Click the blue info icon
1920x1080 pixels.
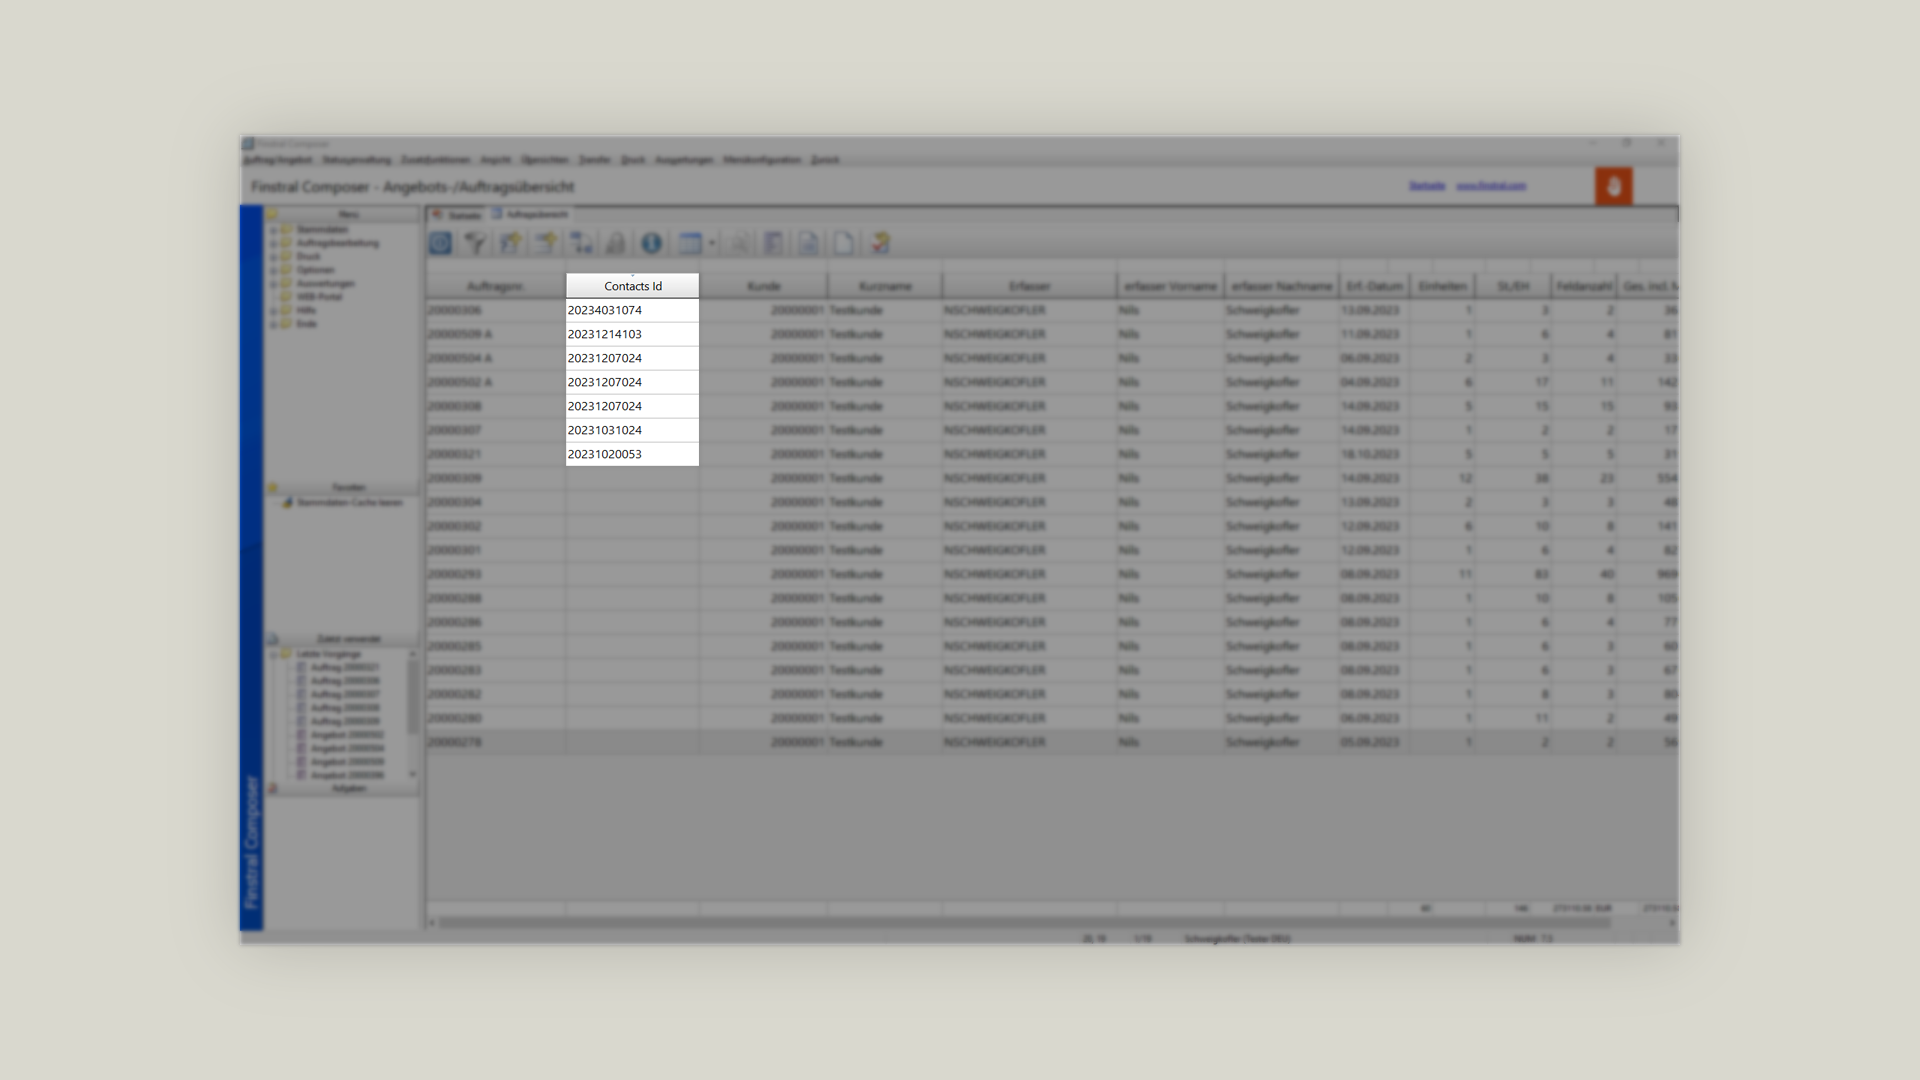[651, 243]
